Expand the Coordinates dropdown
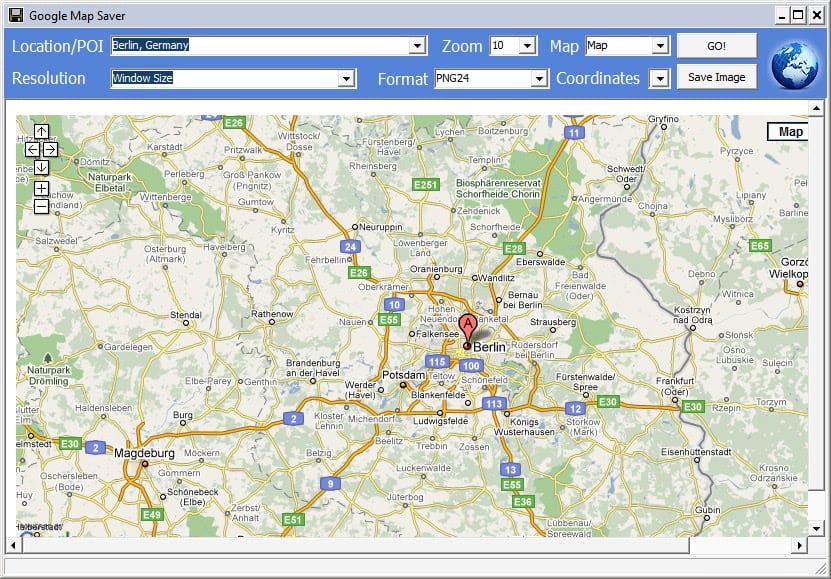Screen dimensions: 831x579 coord(658,79)
